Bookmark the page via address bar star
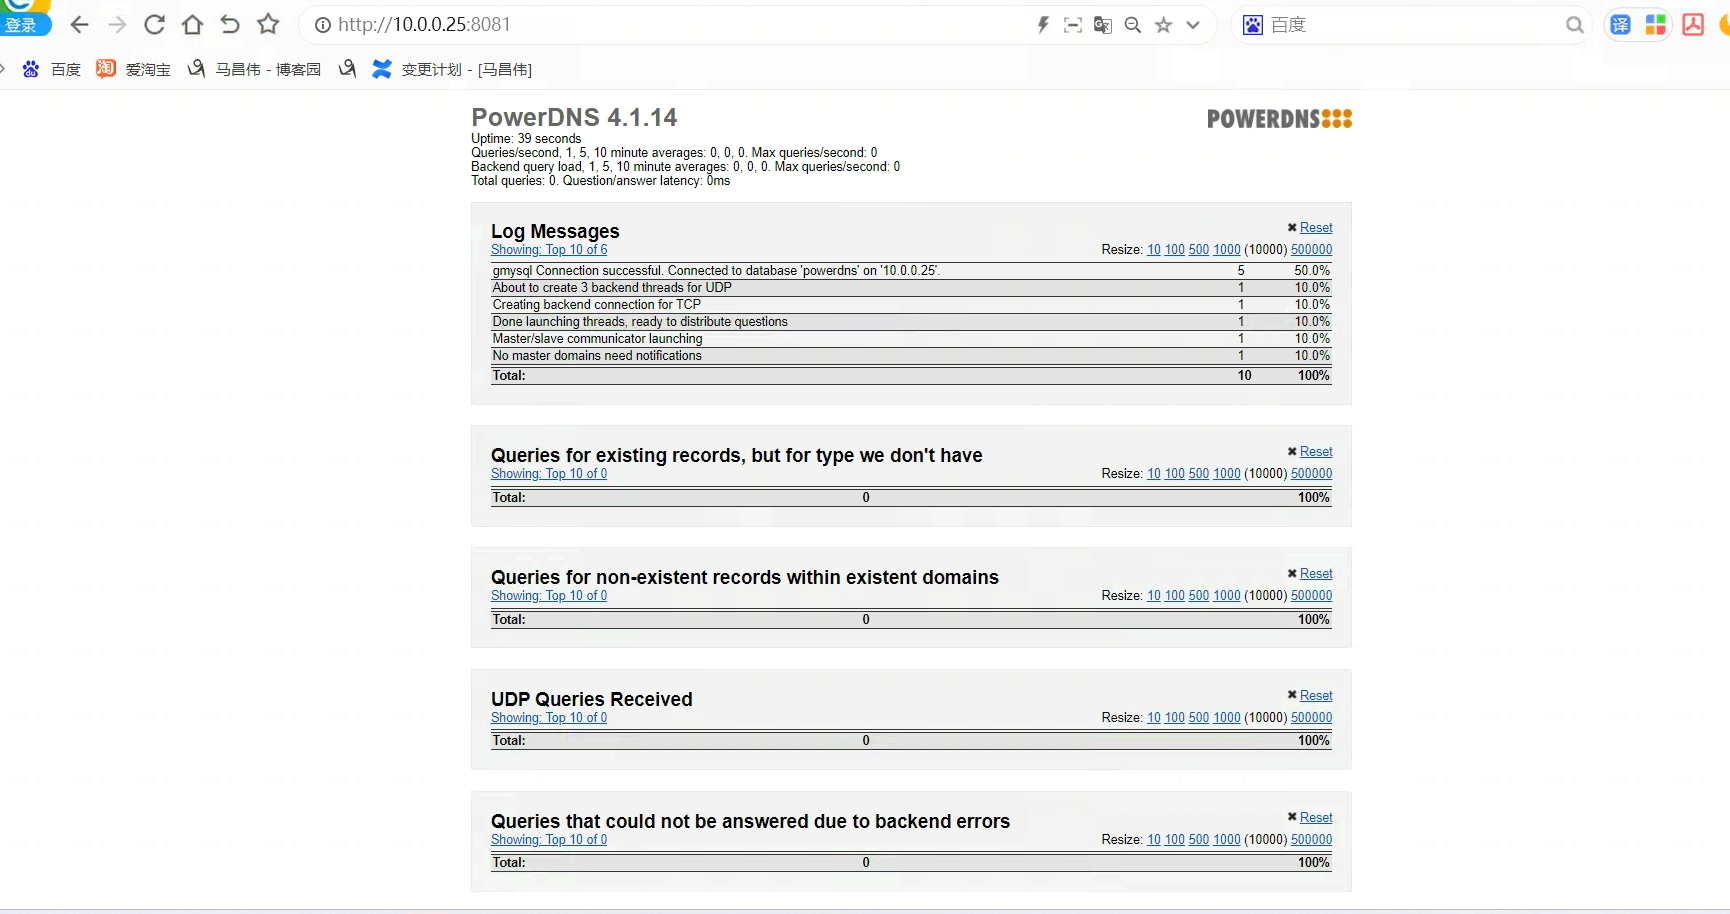The height and width of the screenshot is (914, 1730). [x=1163, y=25]
